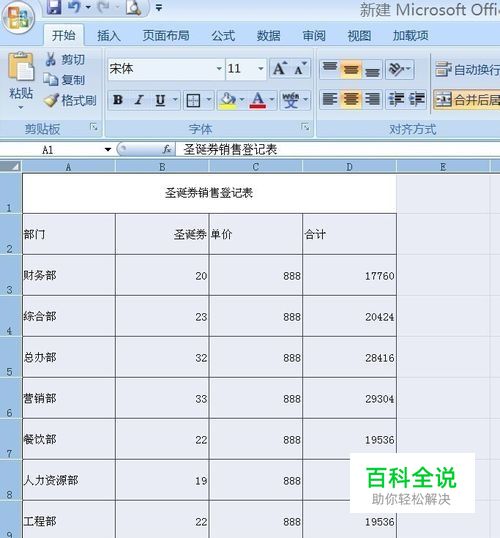Toggle underline formatting
Image resolution: width=500 pixels, height=538 pixels.
(160, 100)
